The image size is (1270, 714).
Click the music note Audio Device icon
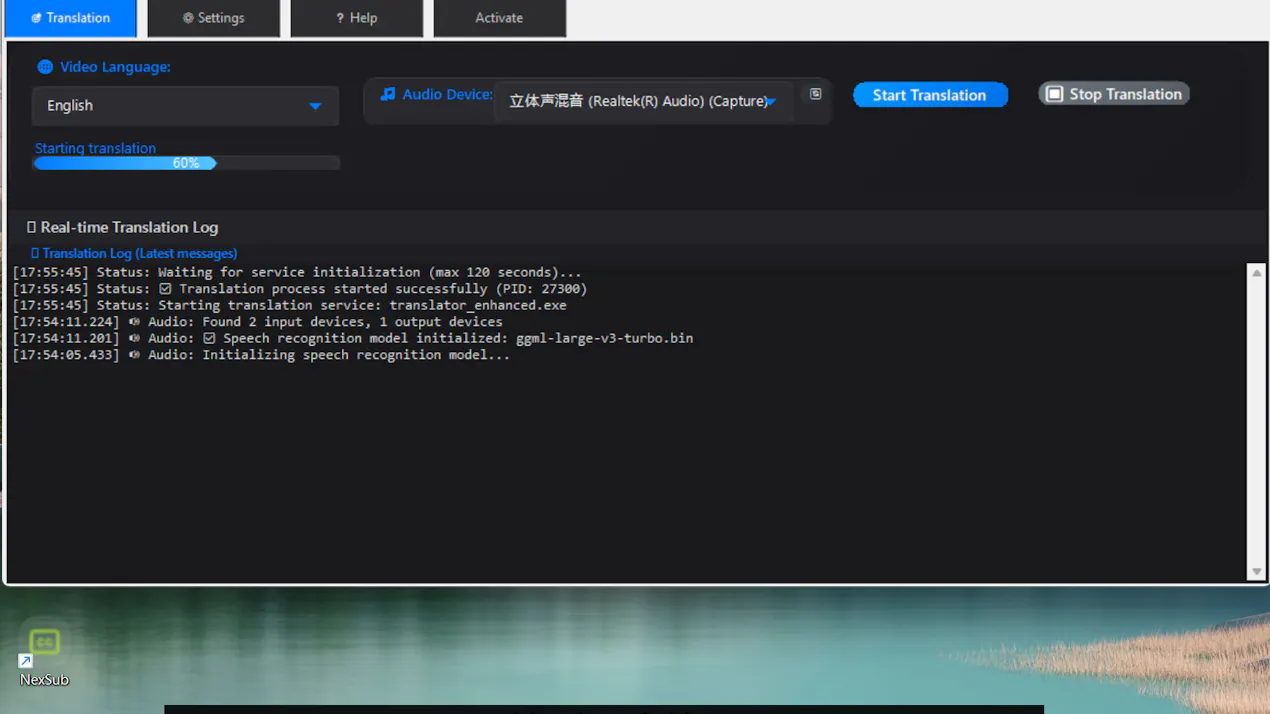(388, 94)
